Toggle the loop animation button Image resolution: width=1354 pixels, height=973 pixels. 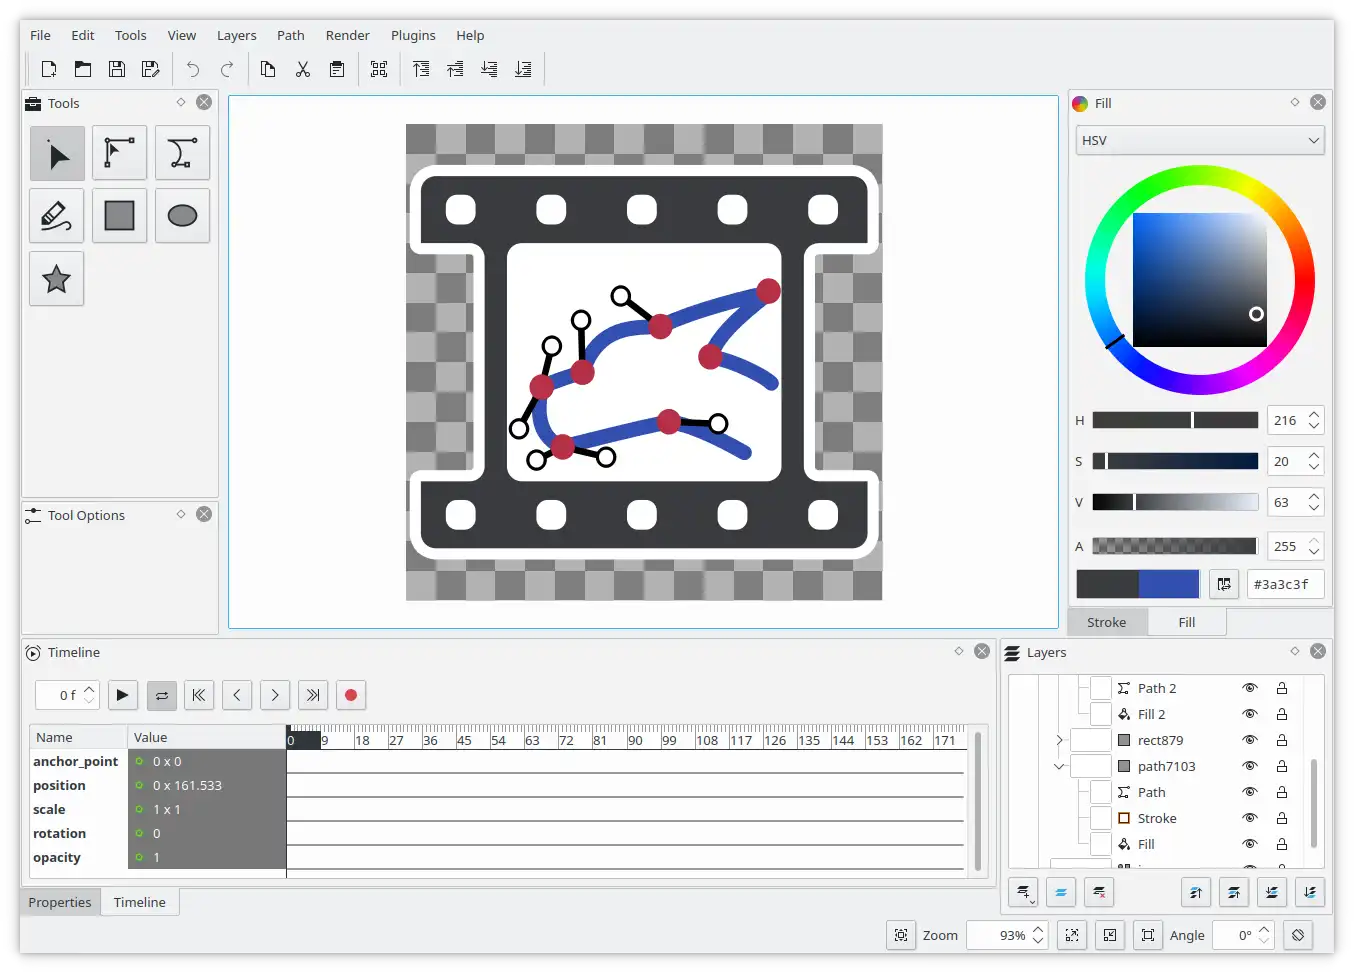pyautogui.click(x=161, y=695)
